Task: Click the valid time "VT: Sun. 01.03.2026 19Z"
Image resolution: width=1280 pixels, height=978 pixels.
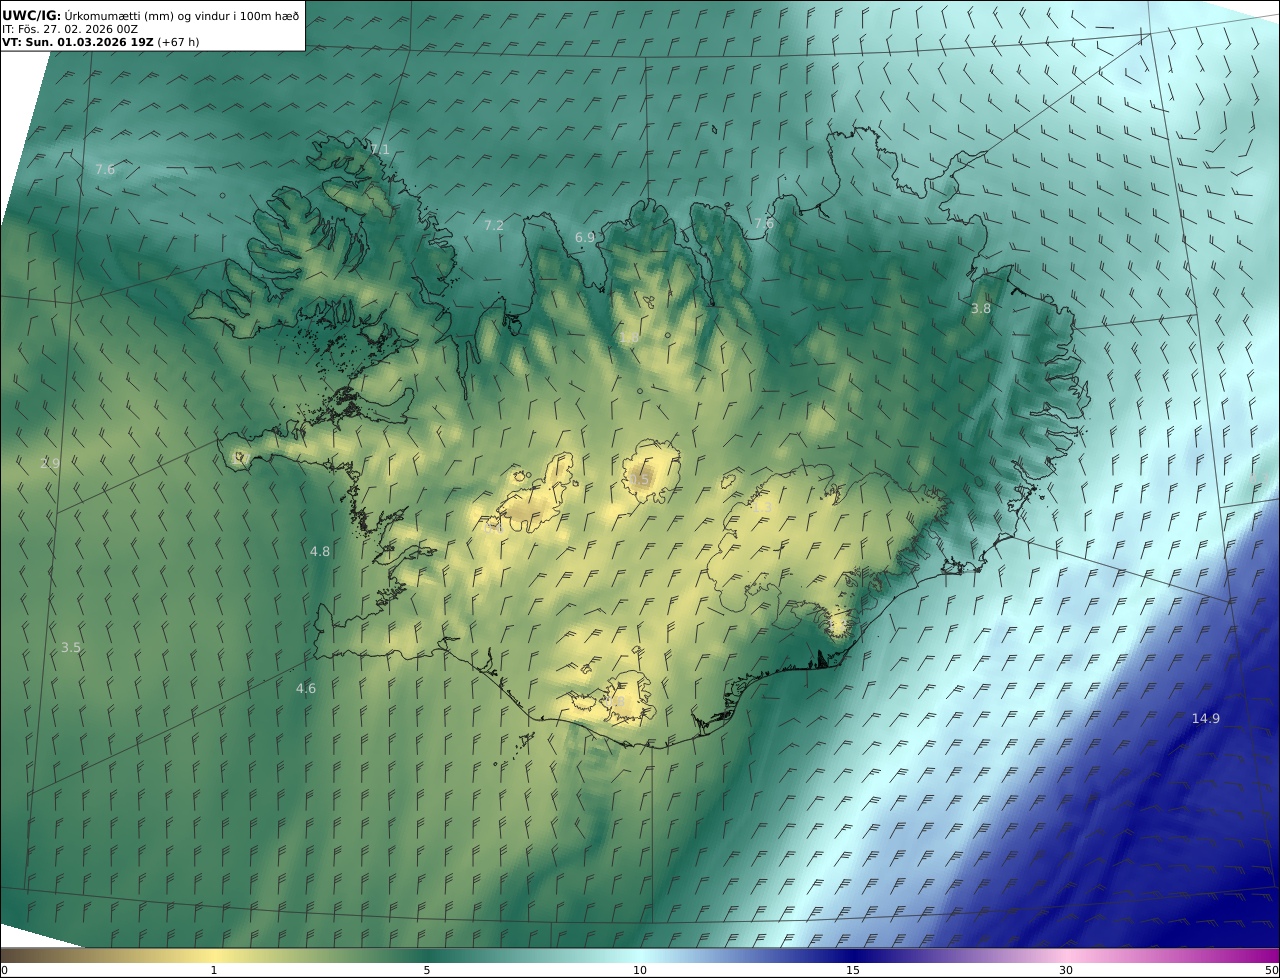Action: coord(77,42)
